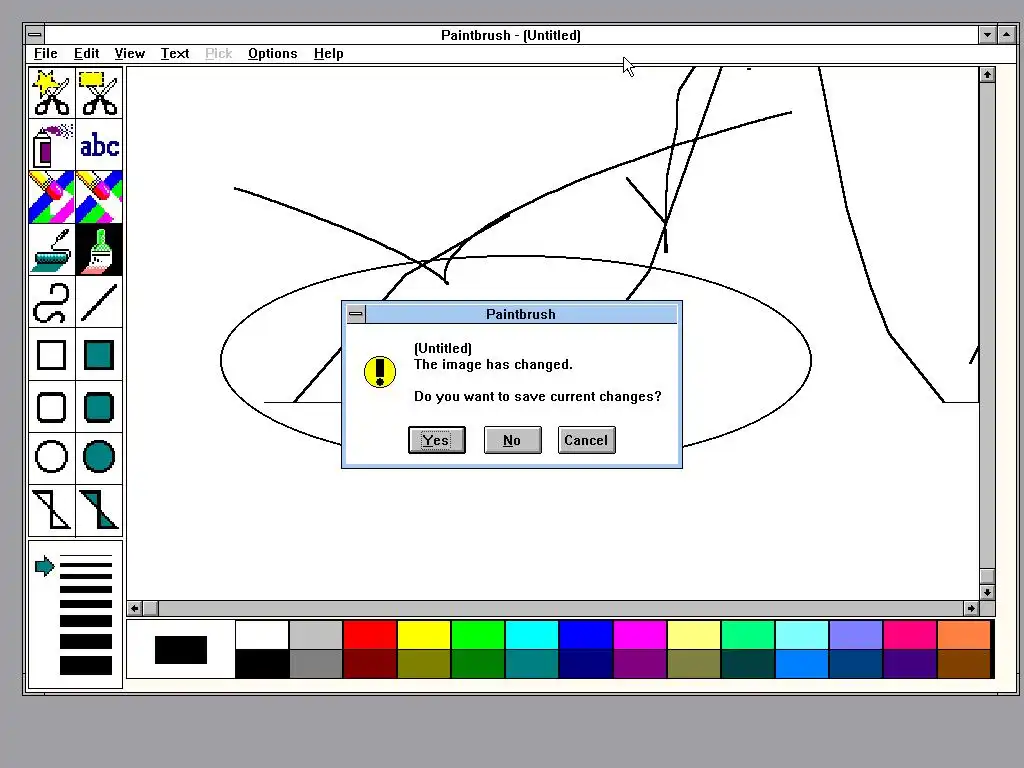Click the horizontal scrollbar left arrow
Image resolution: width=1024 pixels, height=768 pixels.
pyautogui.click(x=135, y=609)
